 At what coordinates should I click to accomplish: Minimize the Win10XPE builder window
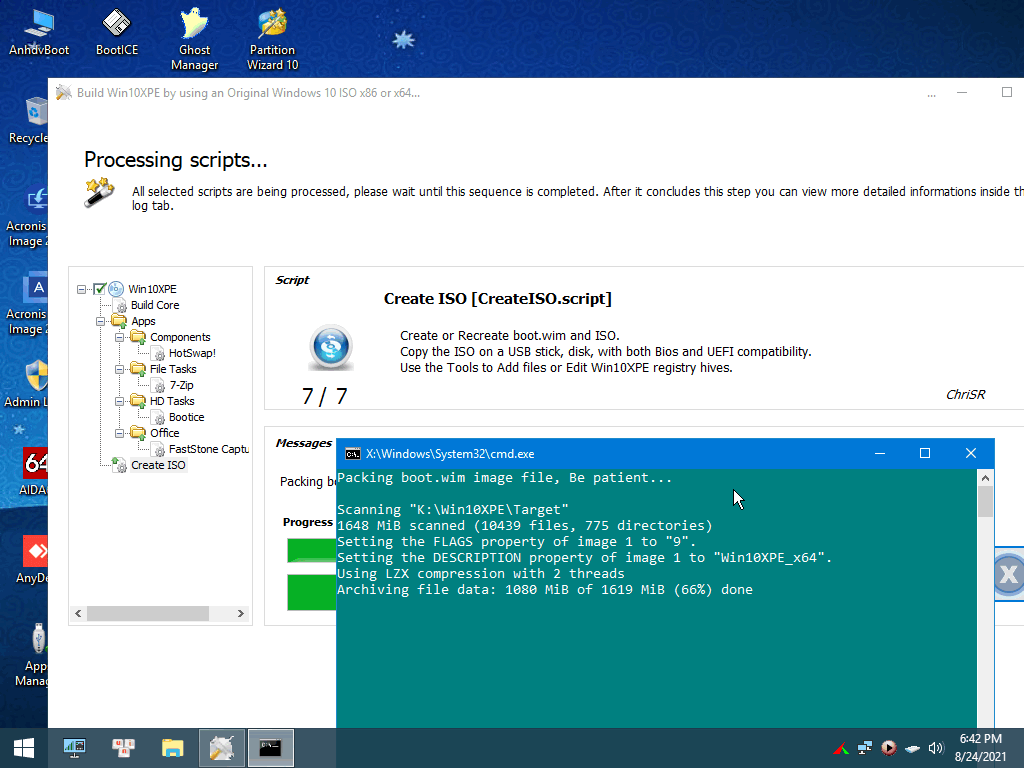[962, 93]
